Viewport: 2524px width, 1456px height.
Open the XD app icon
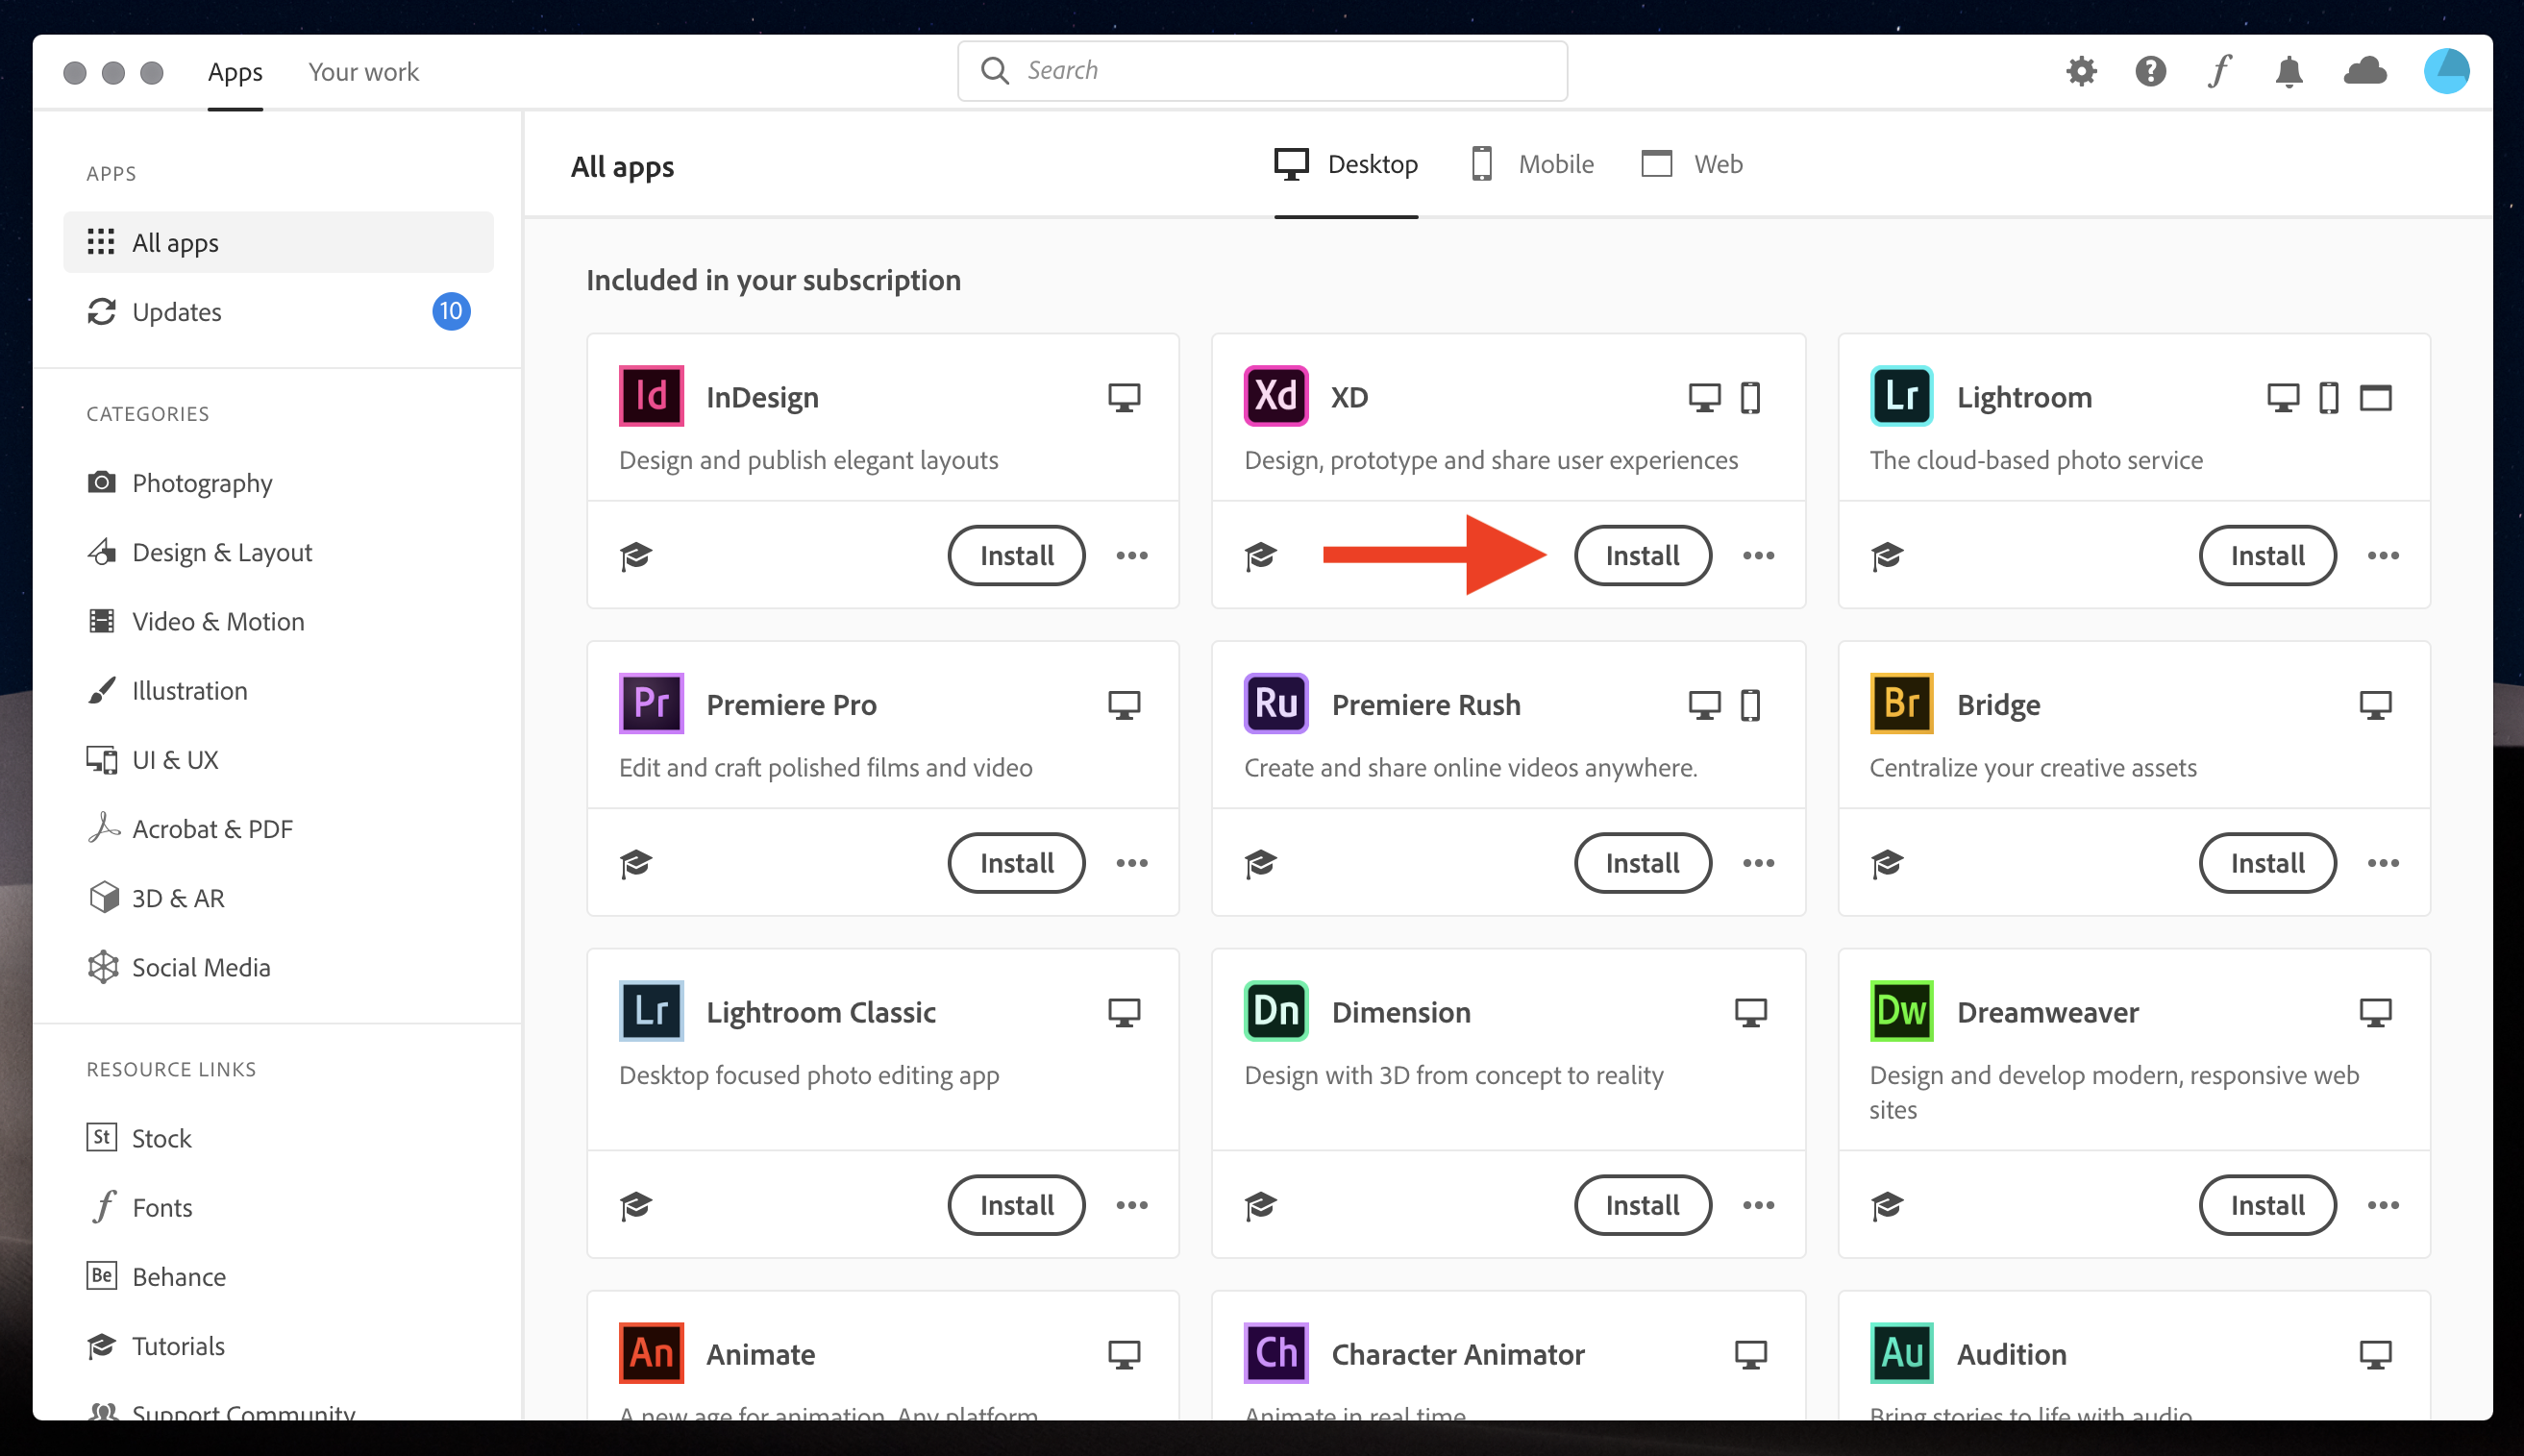tap(1275, 396)
